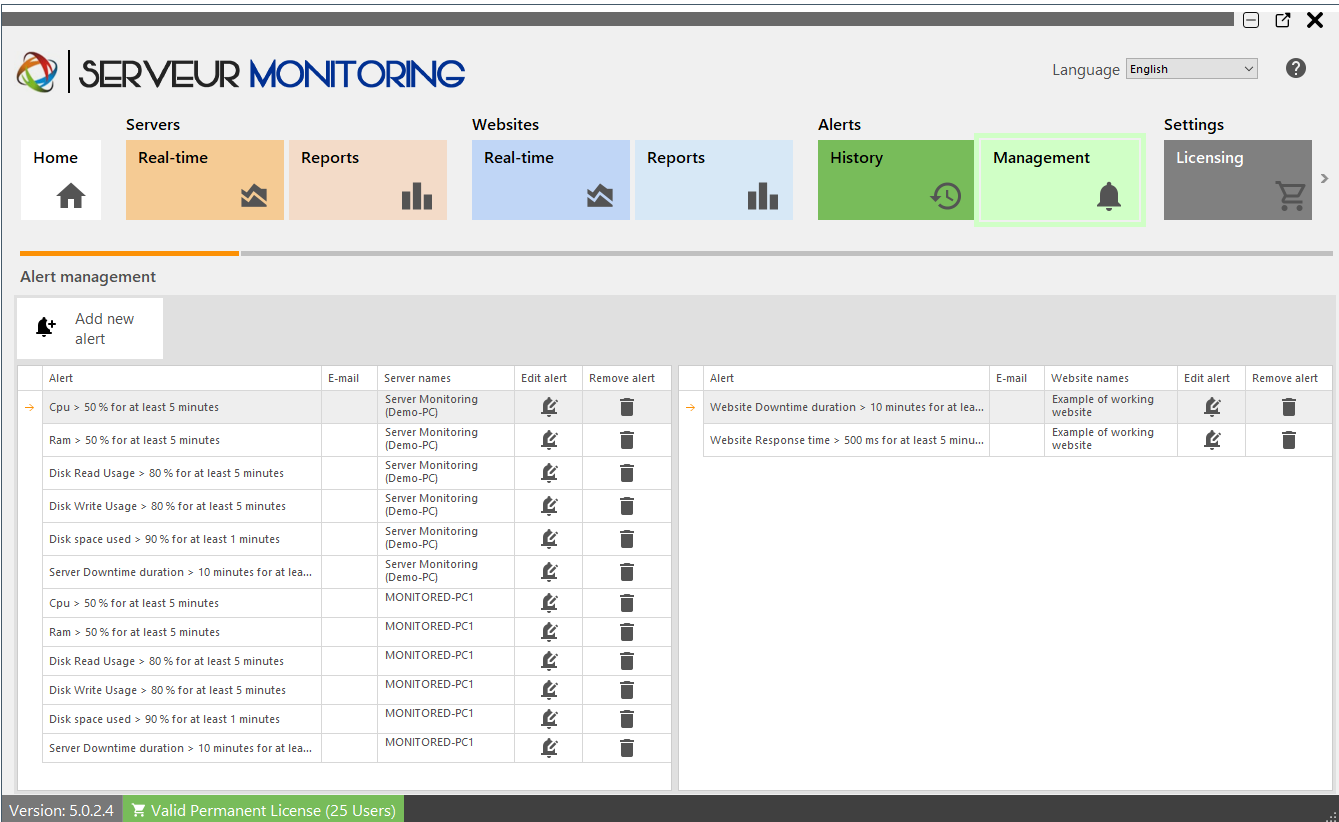Image resolution: width=1339 pixels, height=822 pixels.
Task: Open Servers Real-time monitoring tile
Action: point(205,180)
